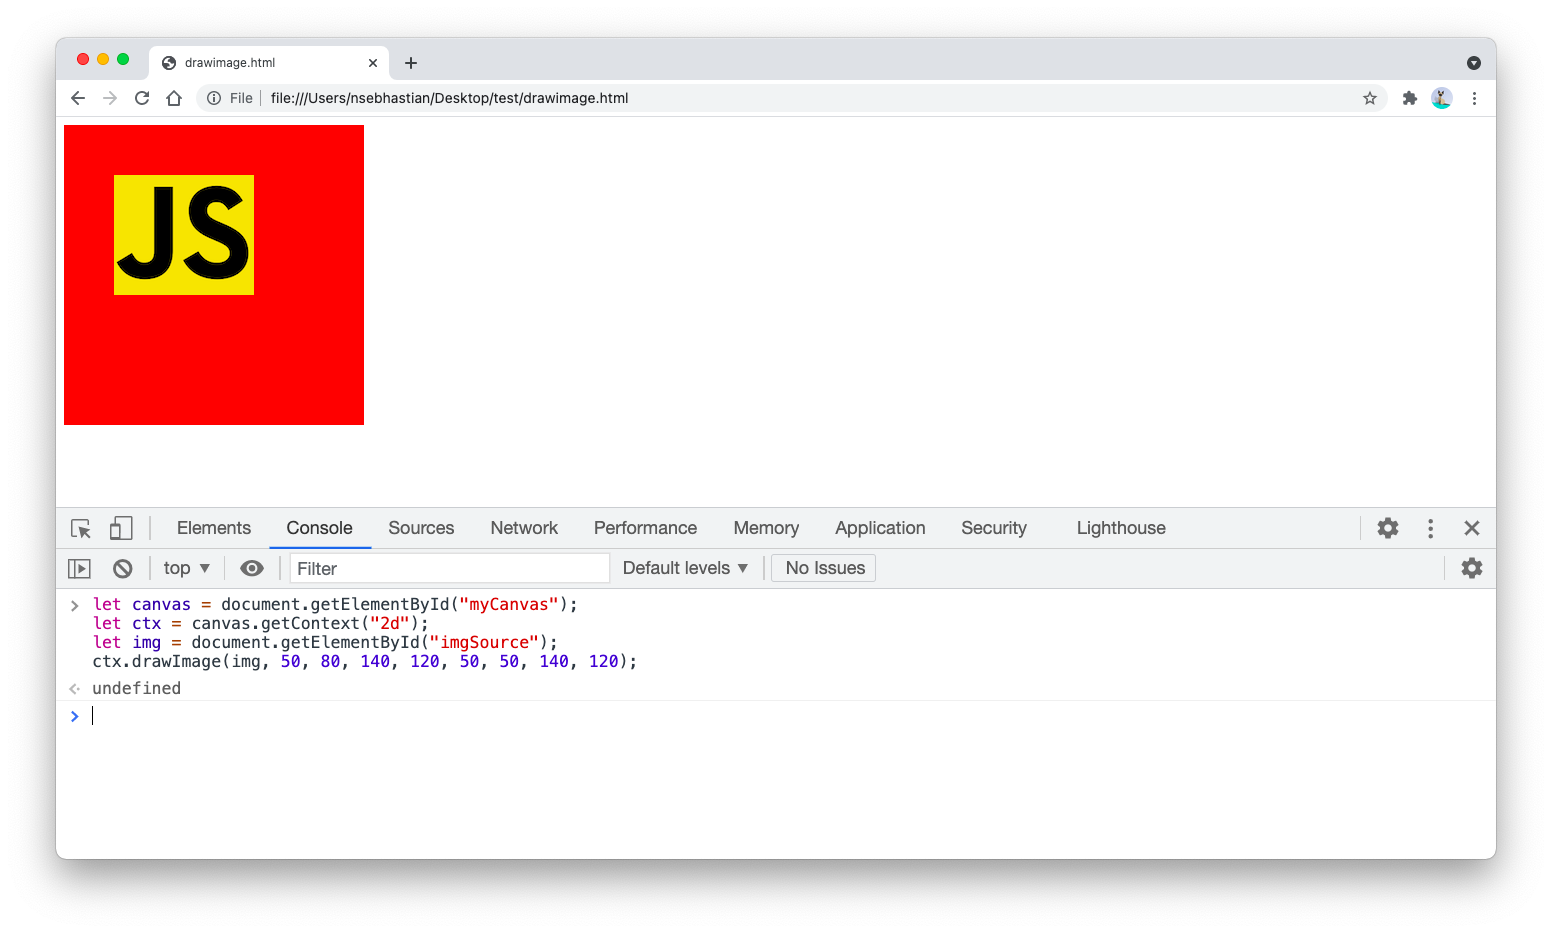Select the Inspect Element tool
Image resolution: width=1552 pixels, height=933 pixels.
click(x=80, y=528)
